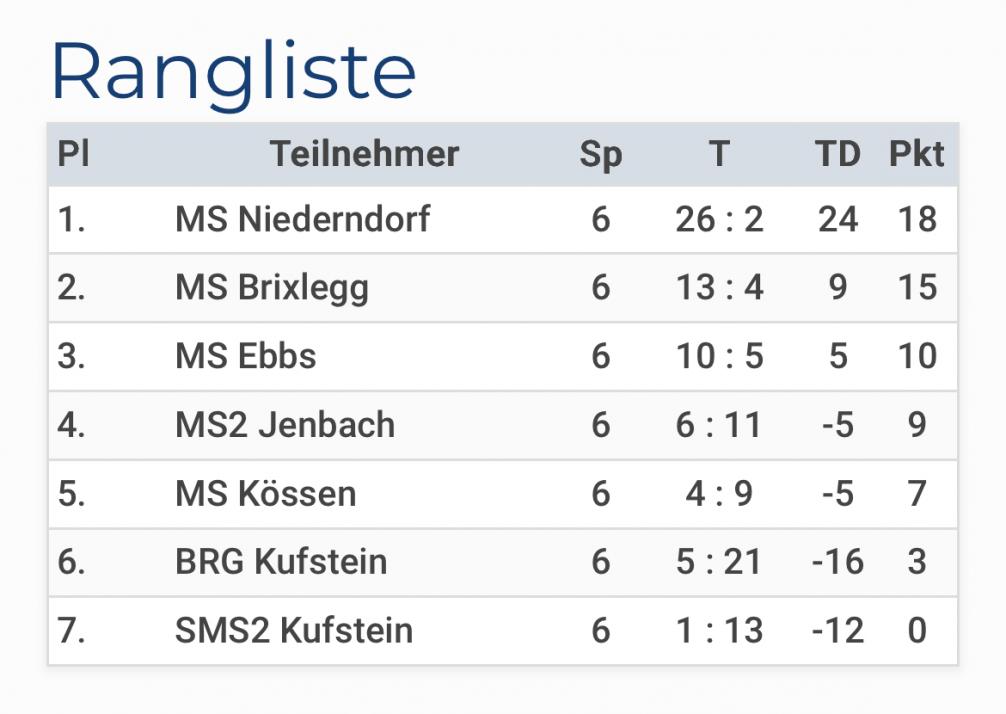The width and height of the screenshot is (1006, 714).
Task: Click the Teilnehmer column header
Action: (364, 154)
